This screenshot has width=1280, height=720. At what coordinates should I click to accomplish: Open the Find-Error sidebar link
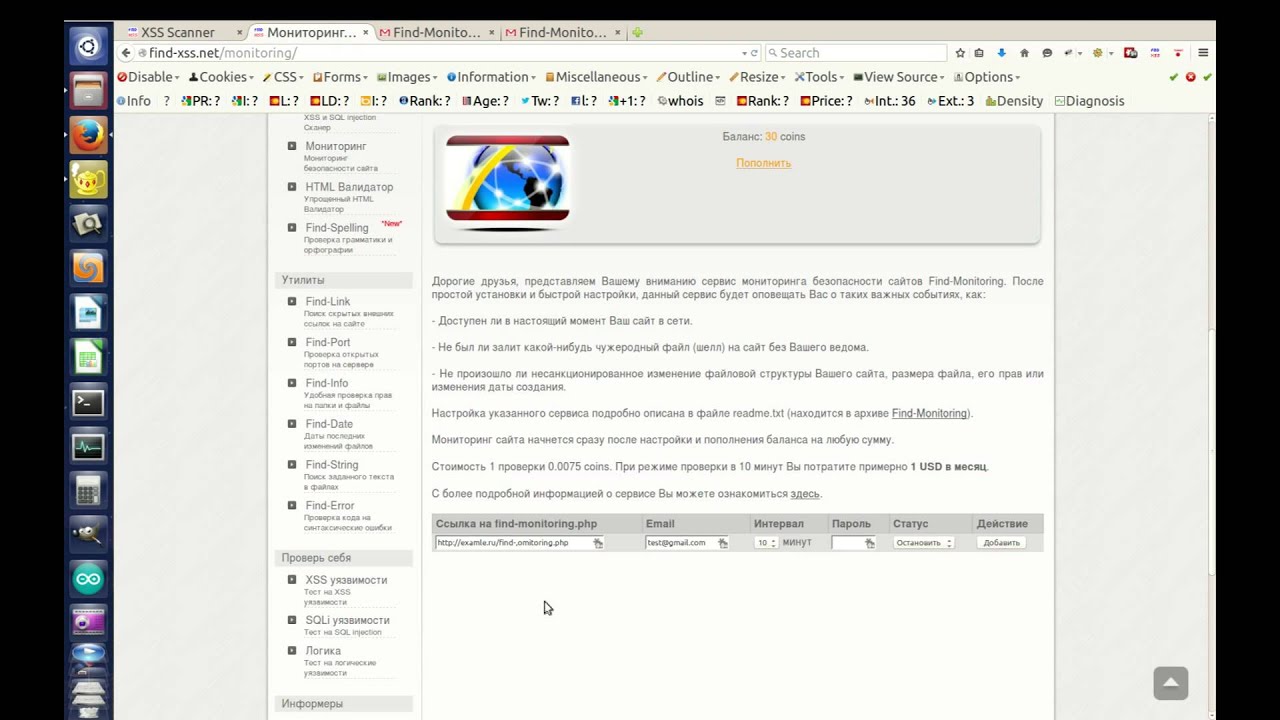click(330, 506)
